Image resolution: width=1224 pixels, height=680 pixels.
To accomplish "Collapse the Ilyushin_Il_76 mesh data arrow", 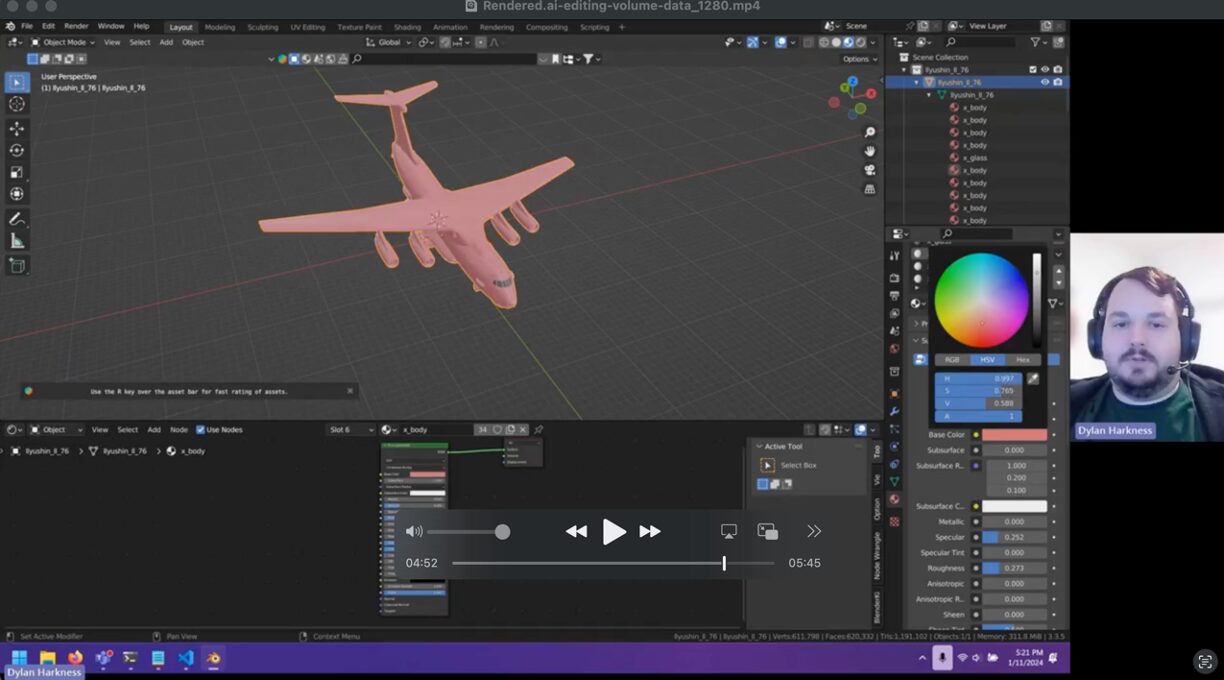I will (x=929, y=95).
